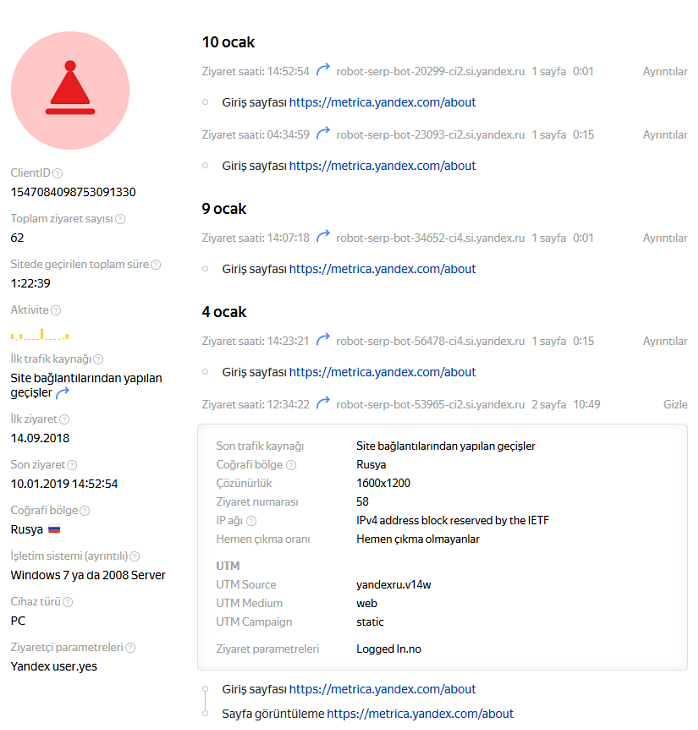Viewport: 698px width, 730px height.
Task: Click Logged In.no parameter value
Action: click(x=389, y=649)
